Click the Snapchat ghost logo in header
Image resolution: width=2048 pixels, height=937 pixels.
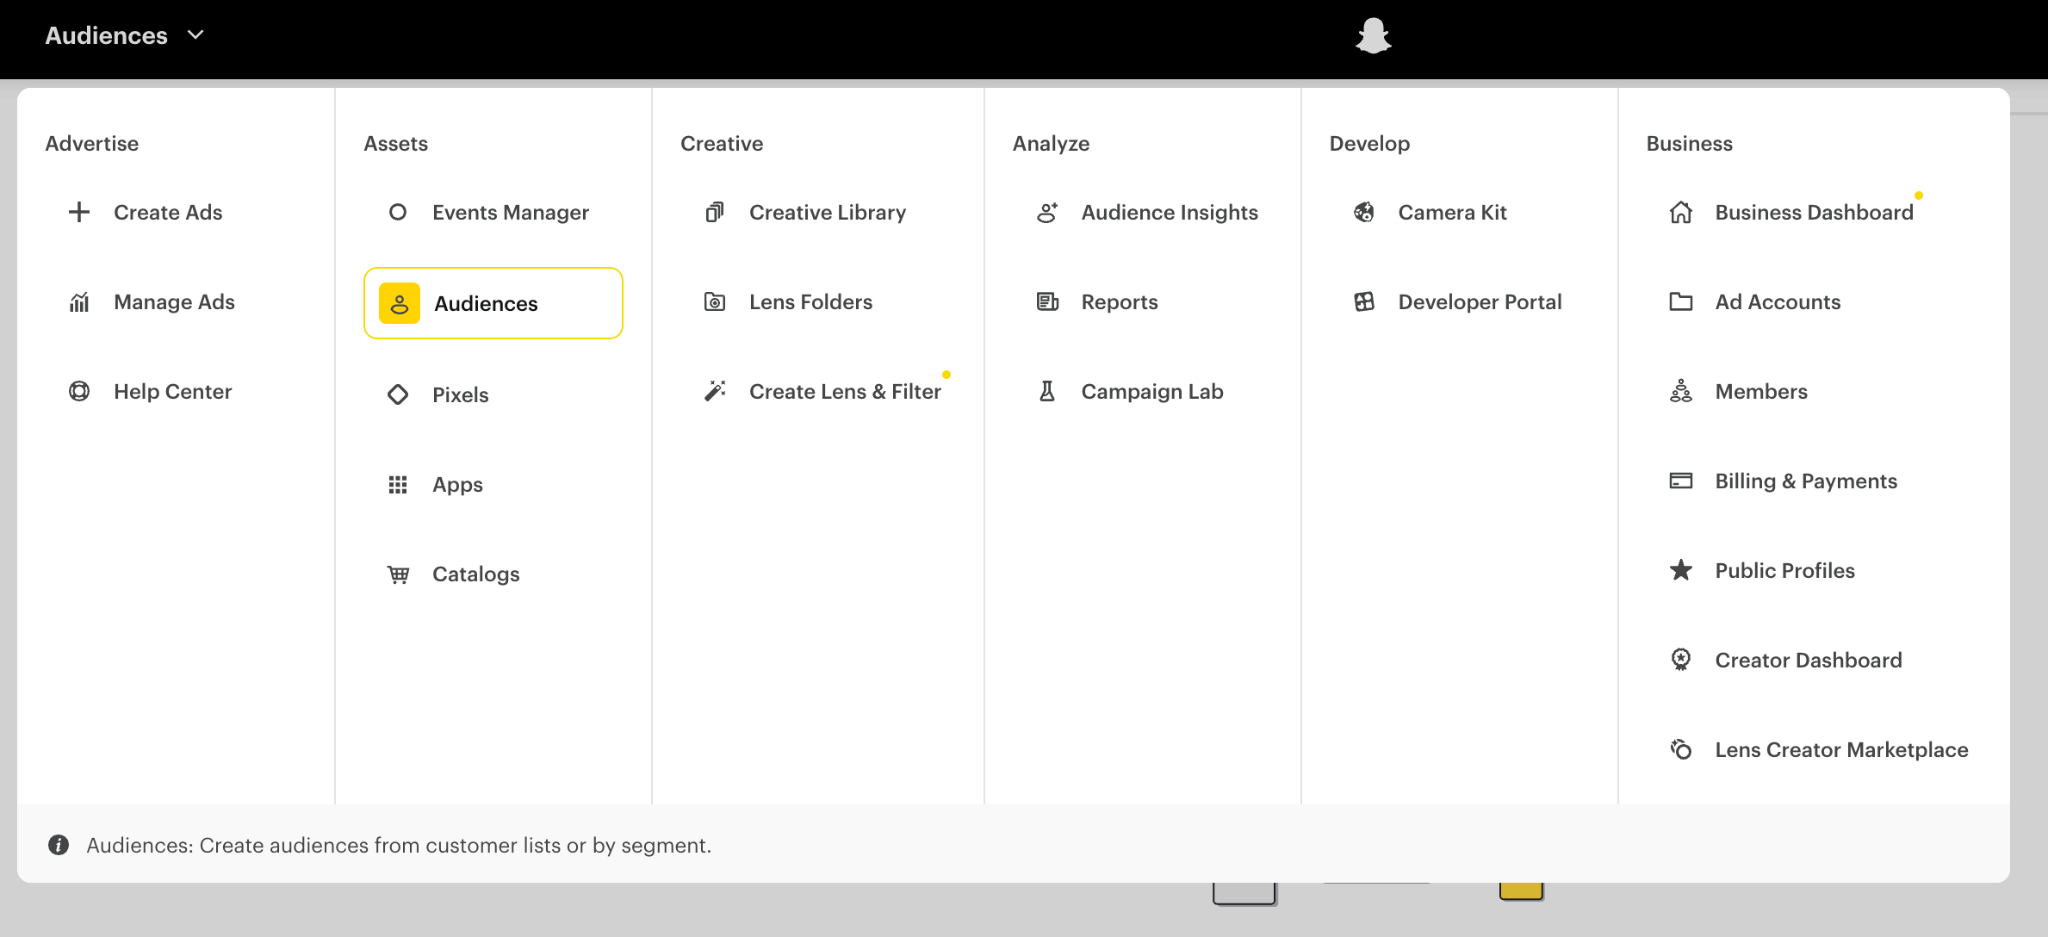pyautogui.click(x=1373, y=36)
